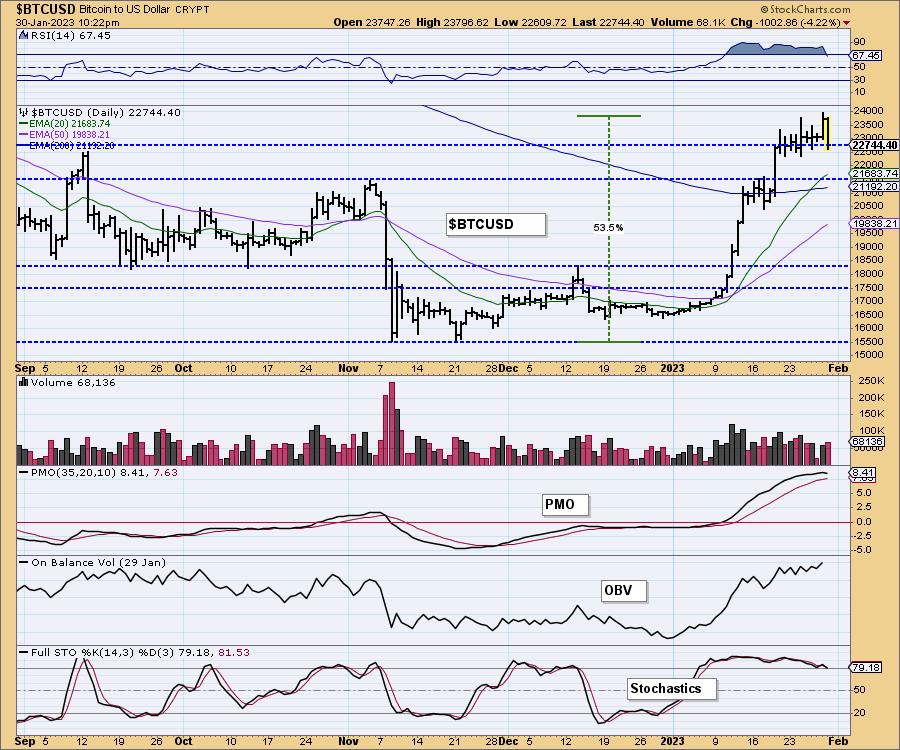
Task: Click the yellow-highlighted latest price bar
Action: pos(827,133)
